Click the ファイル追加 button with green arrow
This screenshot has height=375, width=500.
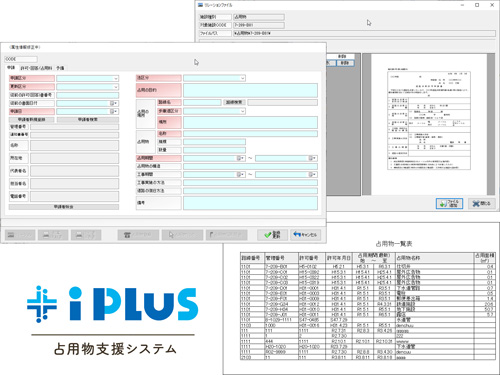[449, 203]
